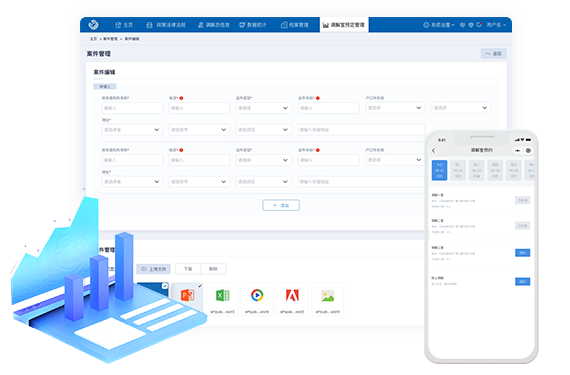The height and width of the screenshot is (375, 570).
Task: Tap the blue 预约 button for 调解三室
Action: (x=522, y=253)
